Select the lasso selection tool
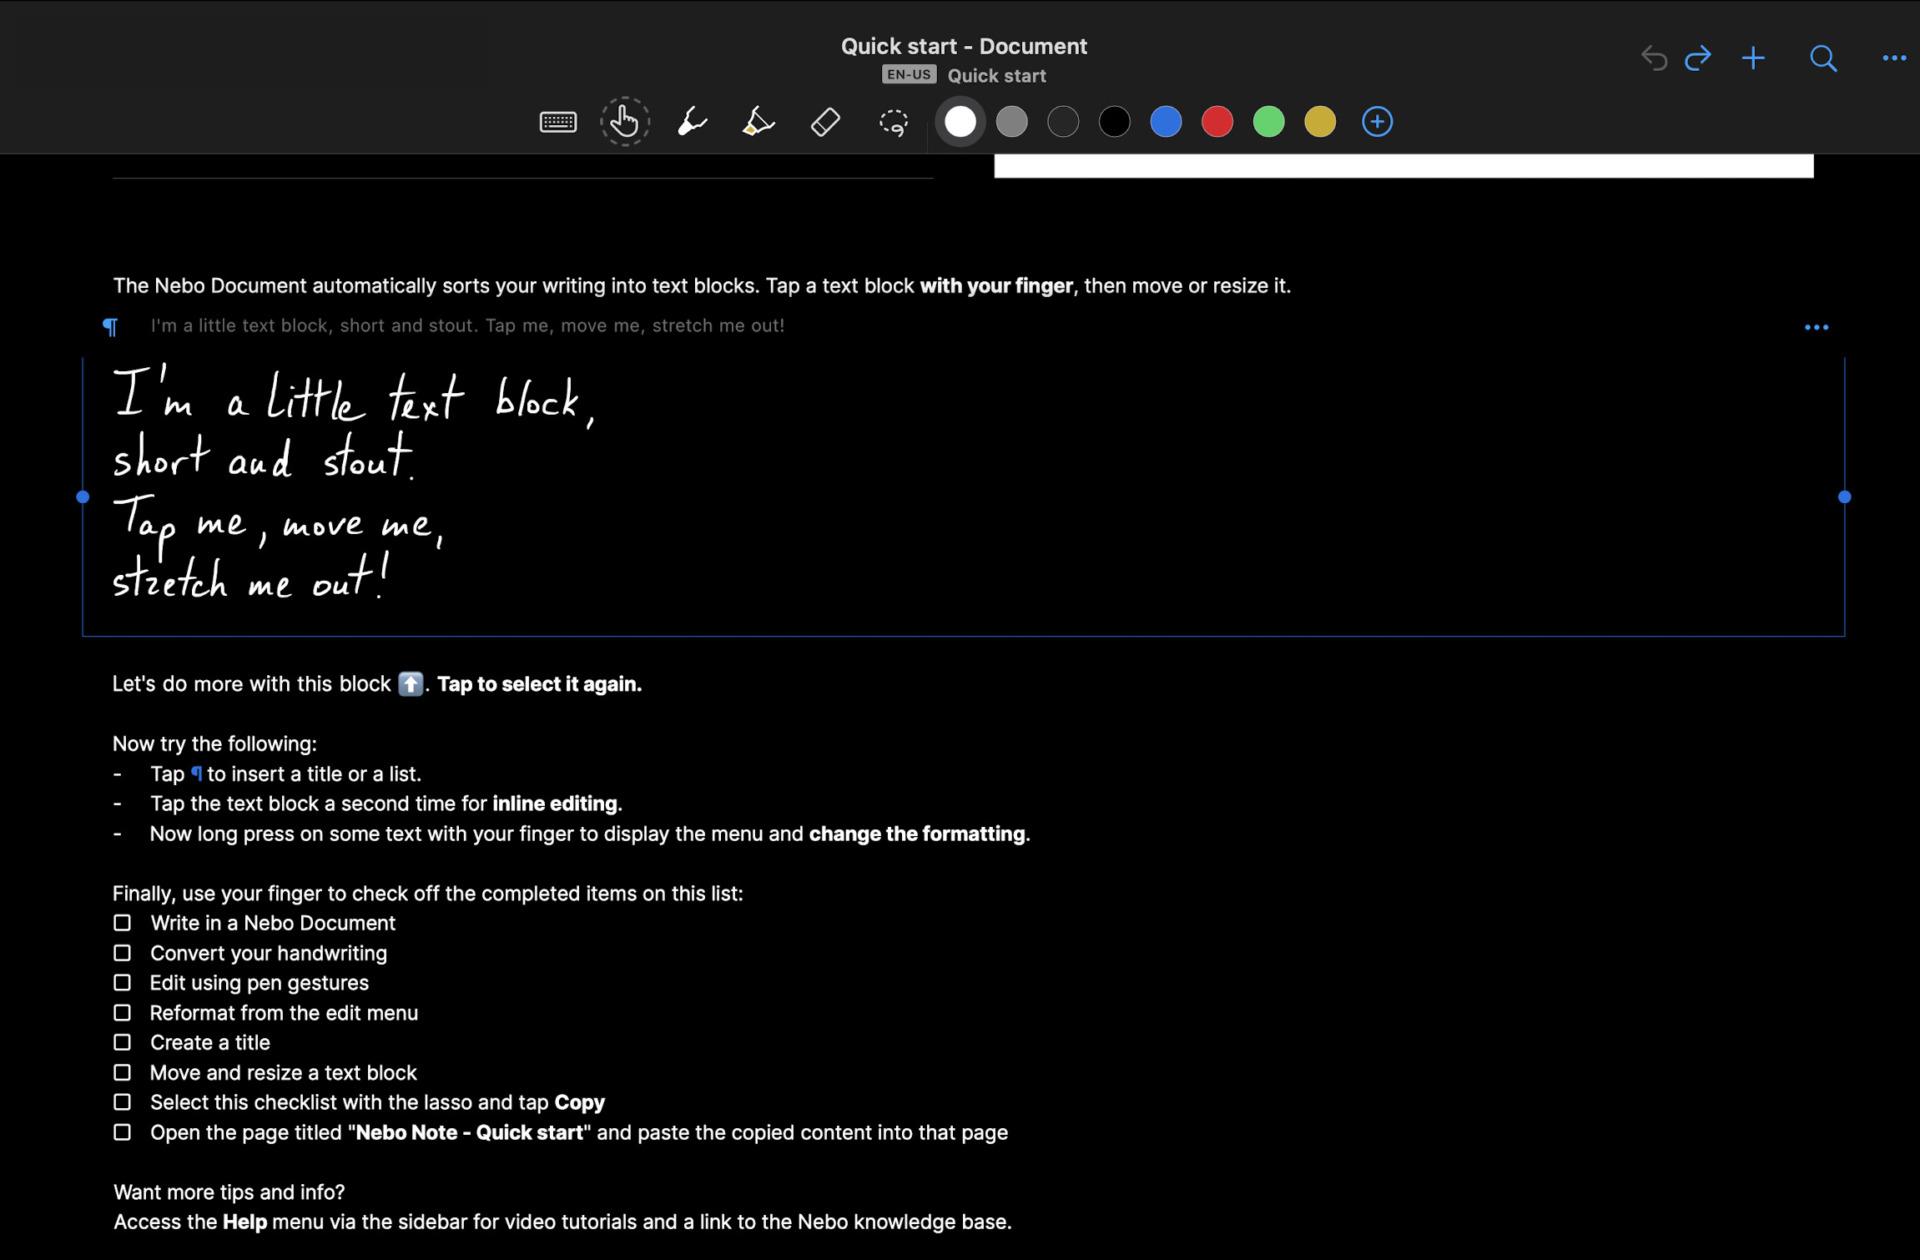This screenshot has width=1920, height=1260. click(x=893, y=122)
